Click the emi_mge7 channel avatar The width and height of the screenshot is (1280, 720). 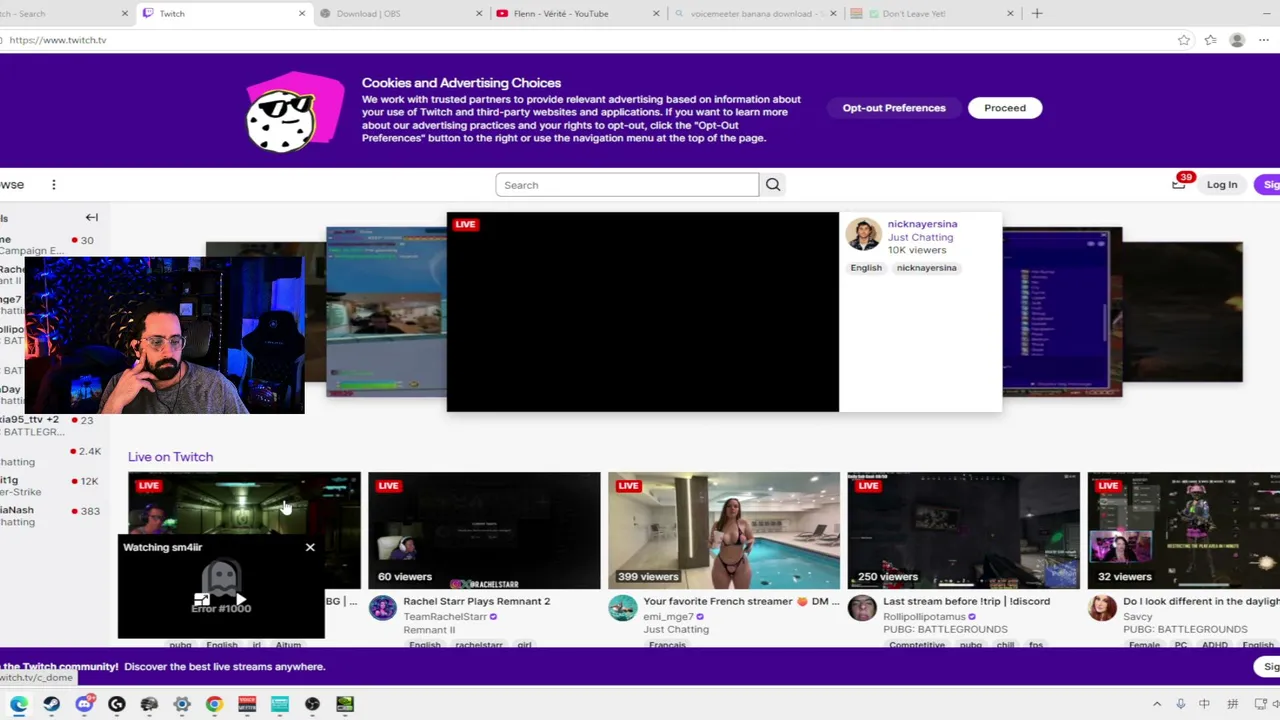click(x=623, y=608)
